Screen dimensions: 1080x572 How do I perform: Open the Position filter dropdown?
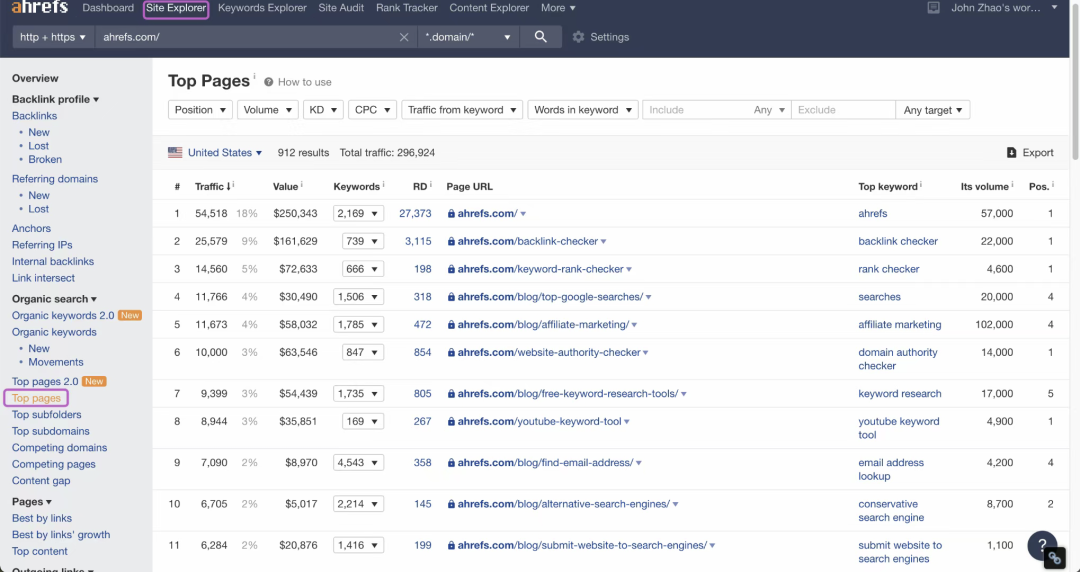(x=200, y=110)
